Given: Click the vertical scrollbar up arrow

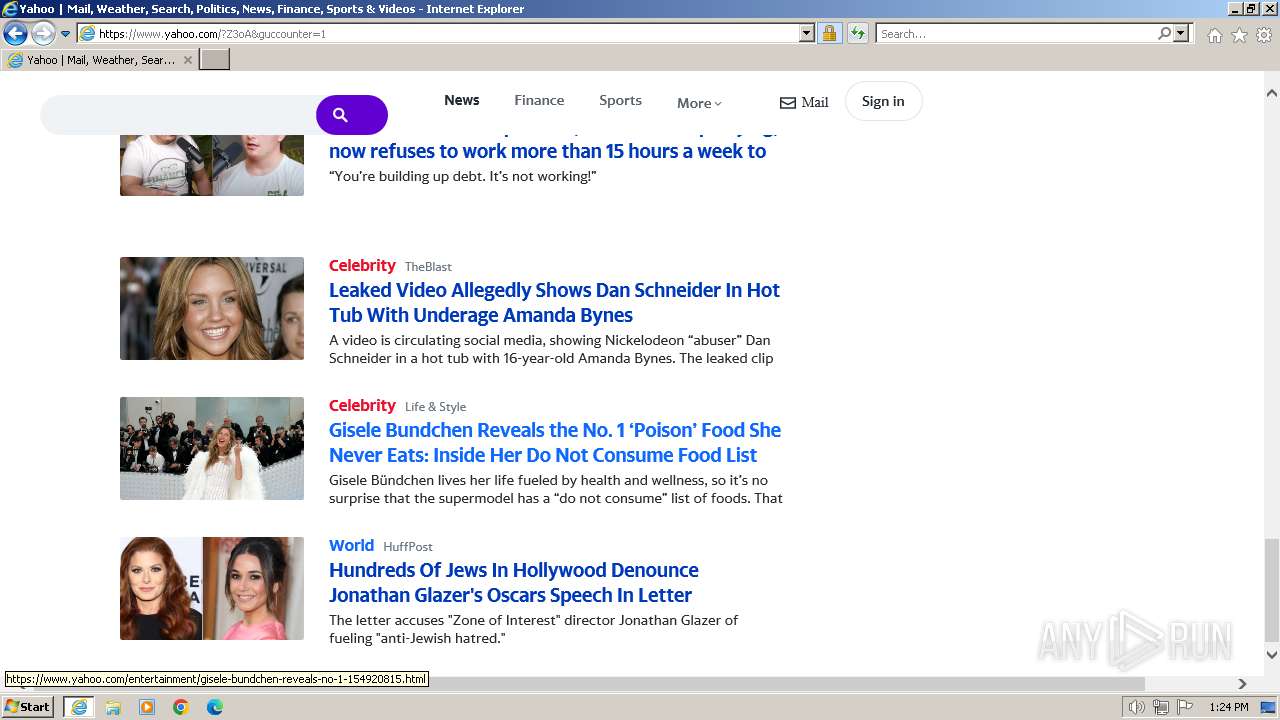Looking at the screenshot, I should tap(1271, 93).
